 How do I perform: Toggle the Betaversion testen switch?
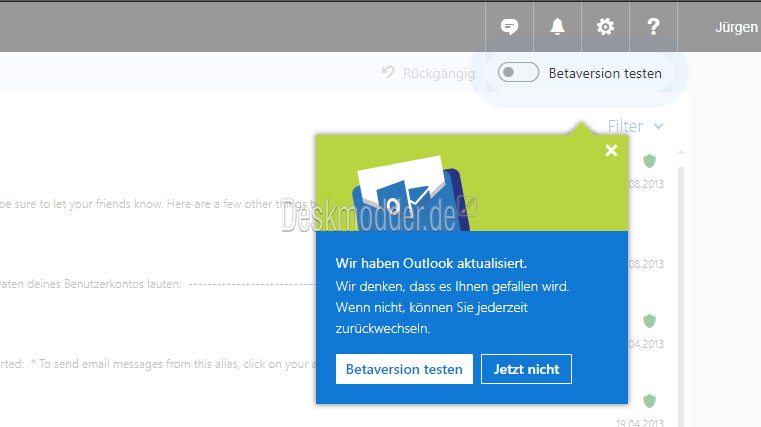click(518, 73)
